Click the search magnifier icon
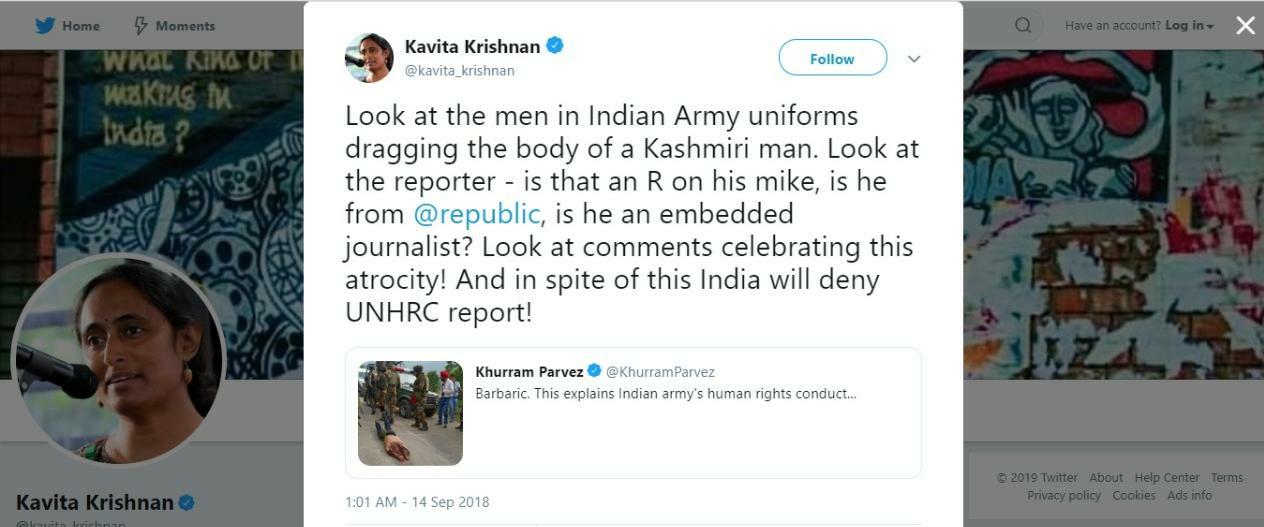The width and height of the screenshot is (1264, 527). tap(1022, 25)
